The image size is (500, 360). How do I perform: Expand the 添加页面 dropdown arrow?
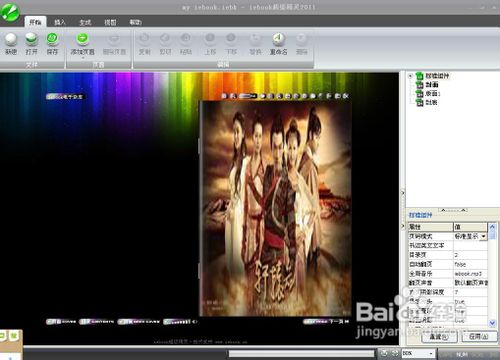click(x=82, y=58)
